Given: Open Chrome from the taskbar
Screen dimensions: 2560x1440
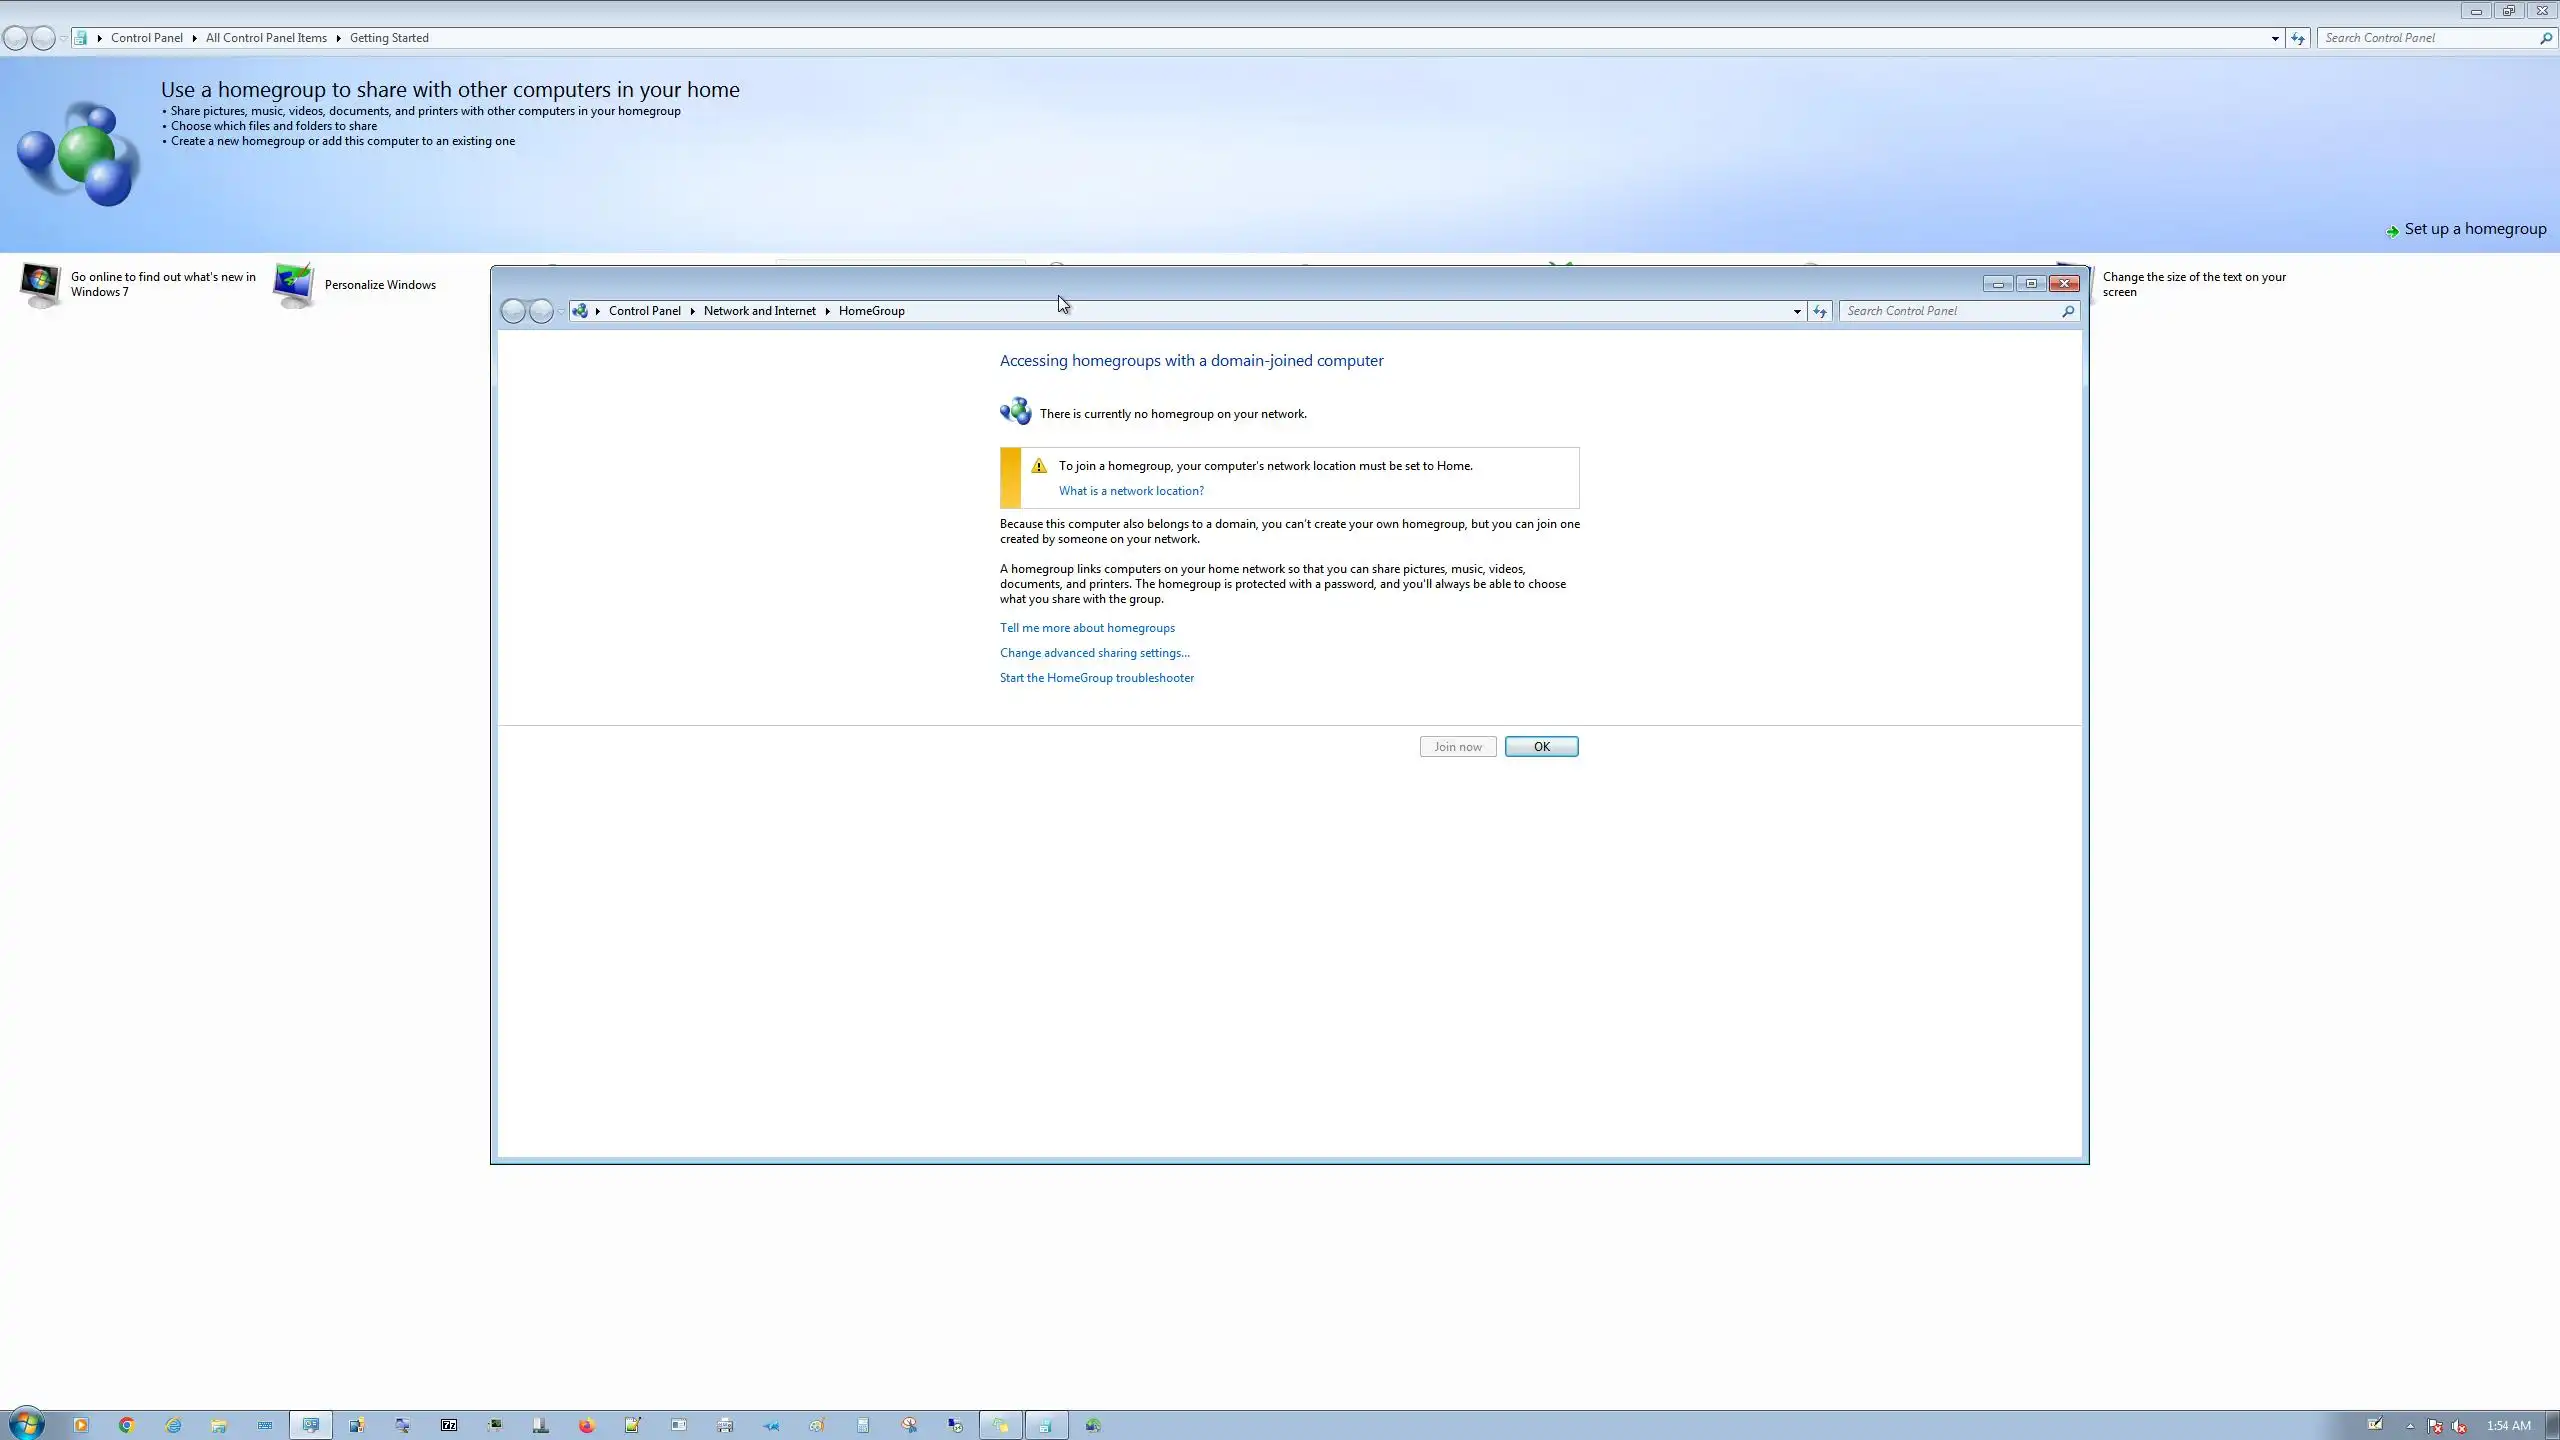Looking at the screenshot, I should [126, 1425].
